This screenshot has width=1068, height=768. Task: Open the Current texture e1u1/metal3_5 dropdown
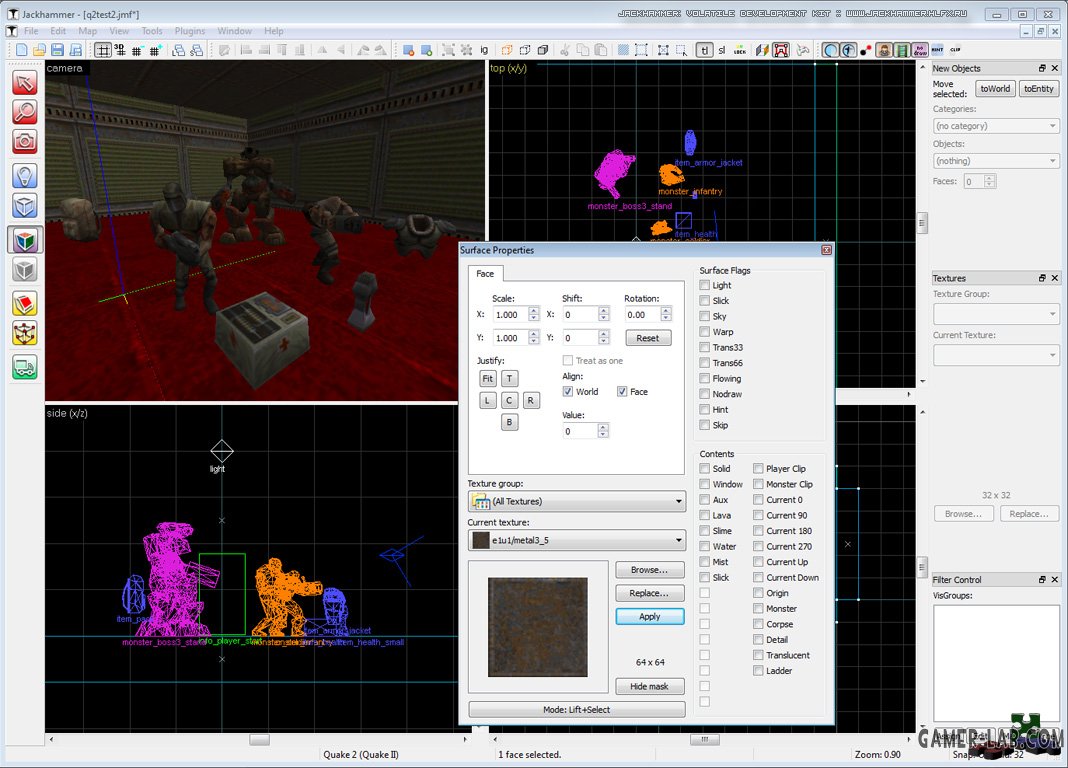coord(577,540)
